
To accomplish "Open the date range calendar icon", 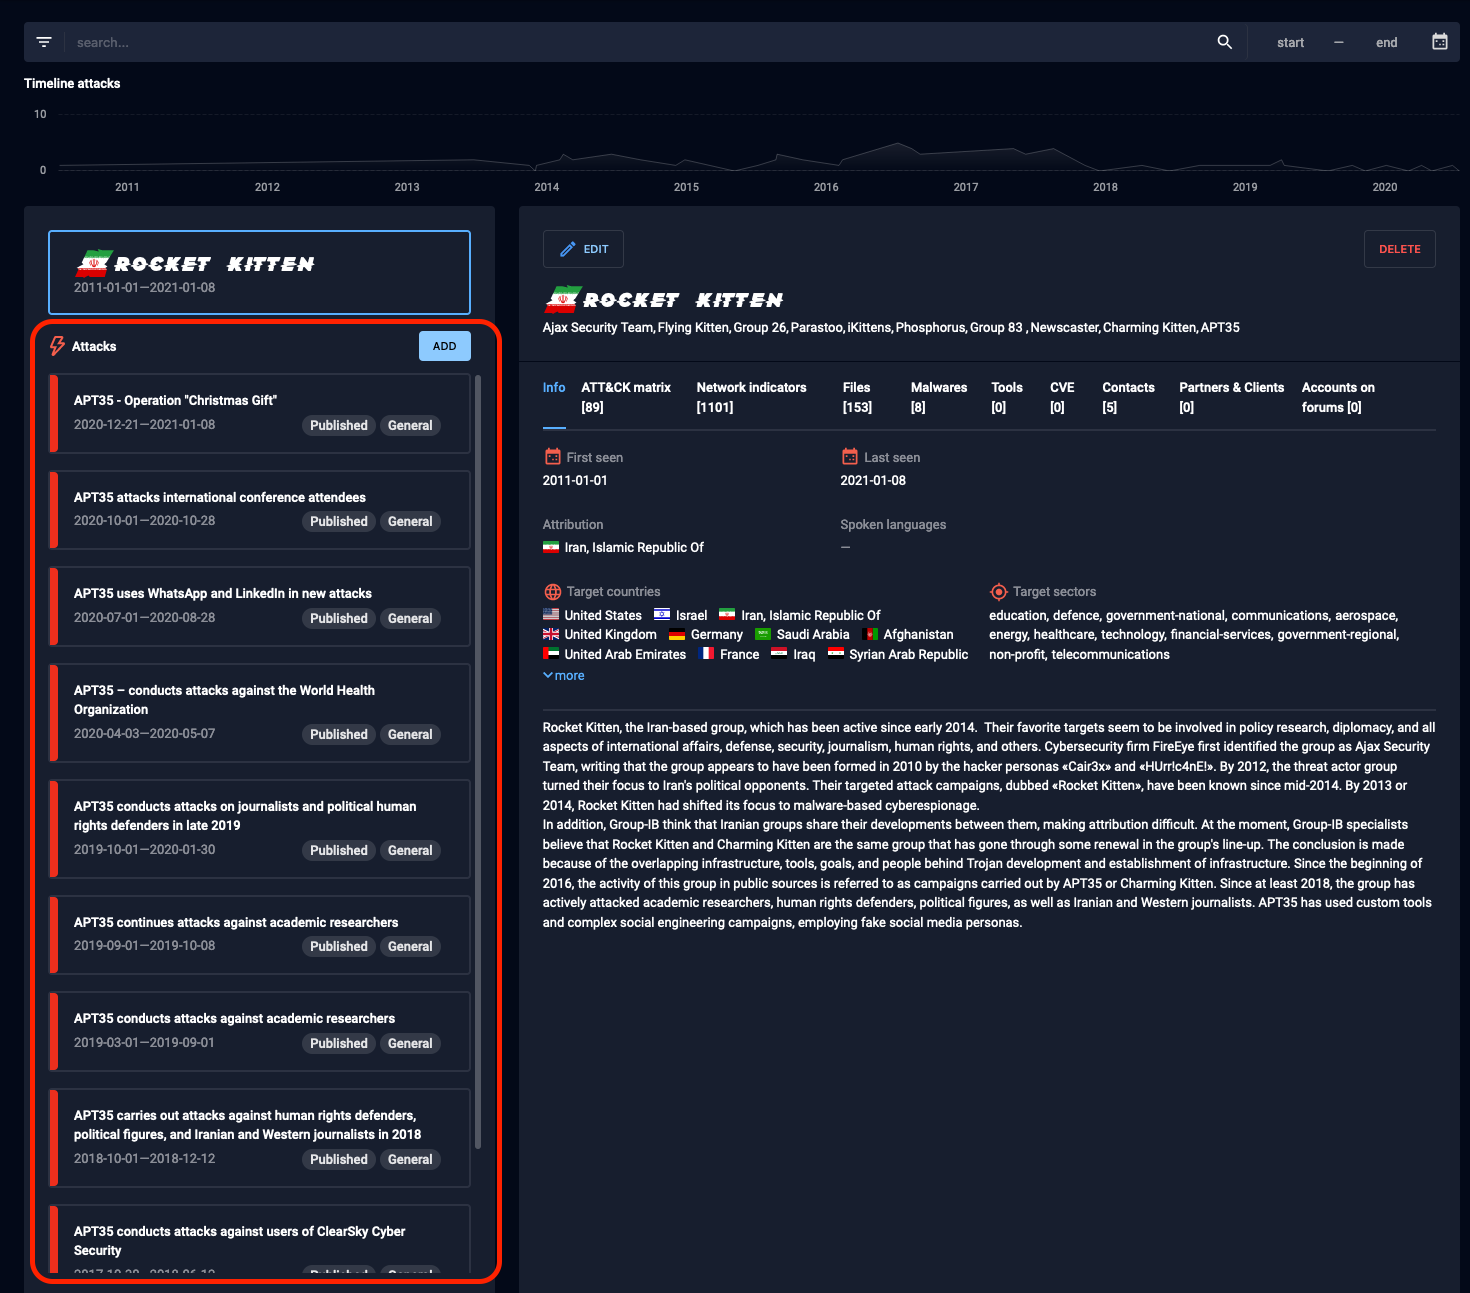I will [x=1440, y=42].
